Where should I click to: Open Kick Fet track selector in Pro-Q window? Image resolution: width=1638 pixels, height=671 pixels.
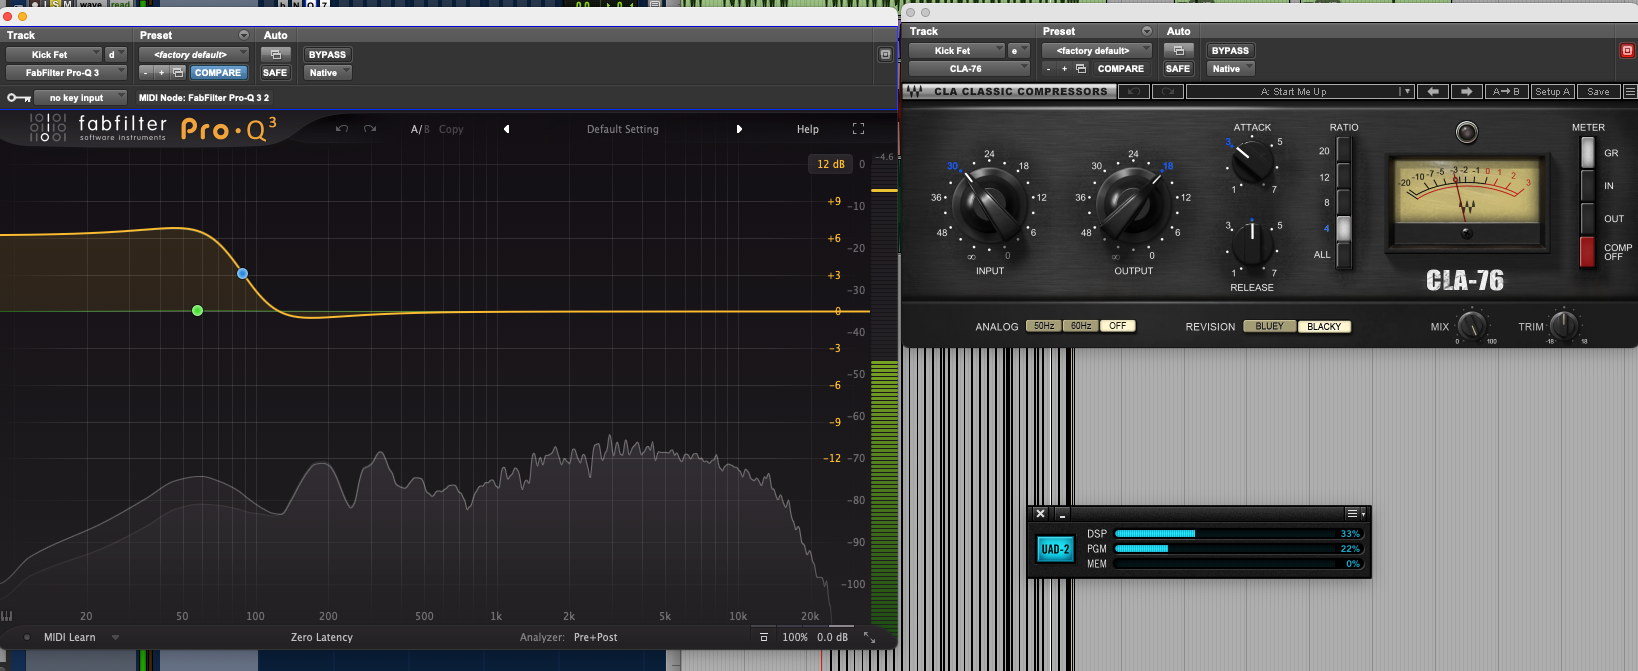click(54, 55)
